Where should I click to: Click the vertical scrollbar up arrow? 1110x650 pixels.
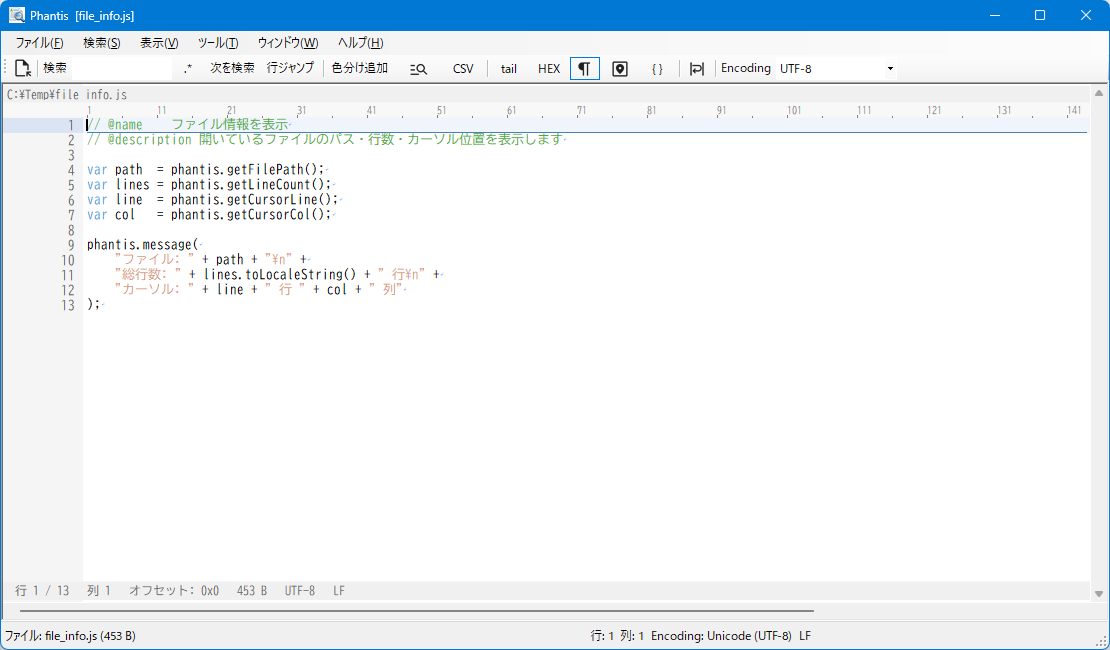pyautogui.click(x=1099, y=93)
